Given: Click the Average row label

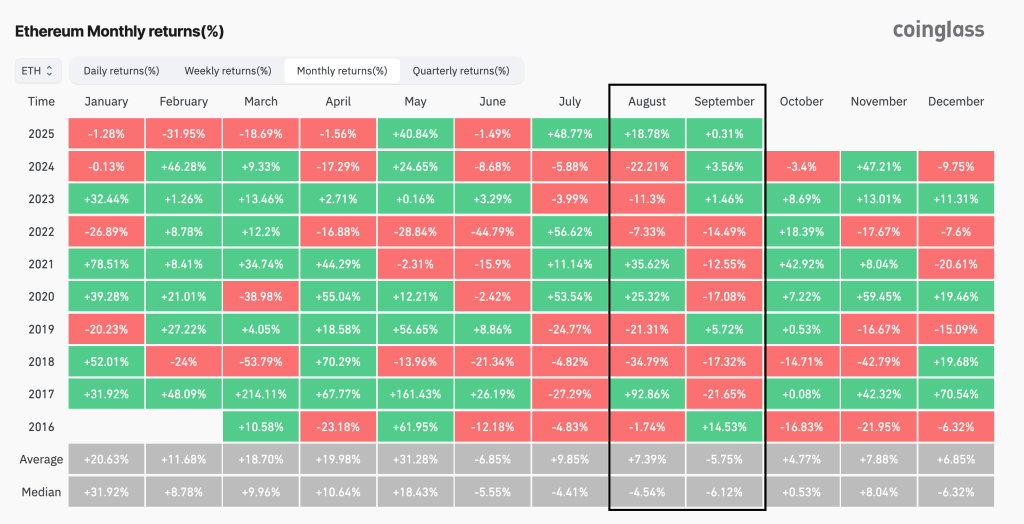Looking at the screenshot, I should pos(41,460).
